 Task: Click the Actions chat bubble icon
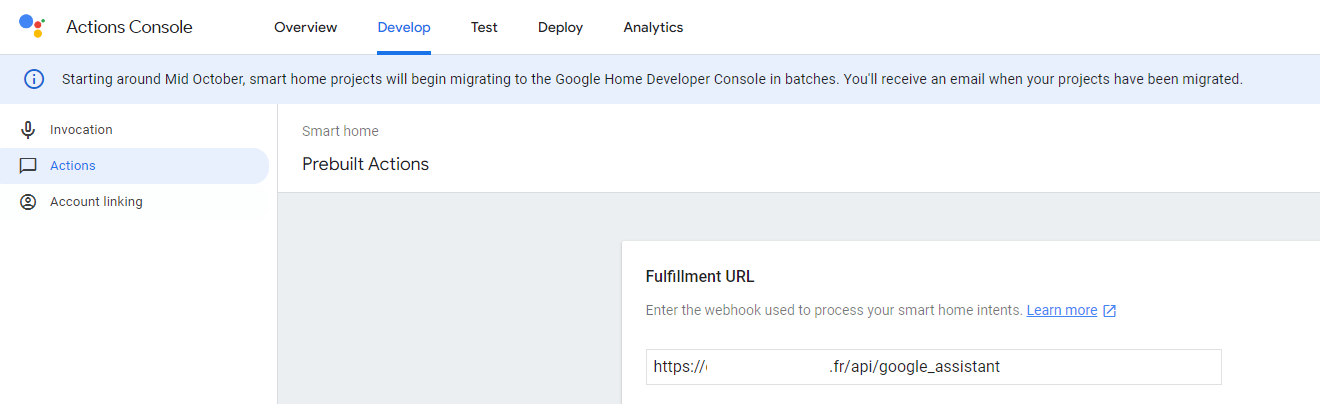click(28, 166)
